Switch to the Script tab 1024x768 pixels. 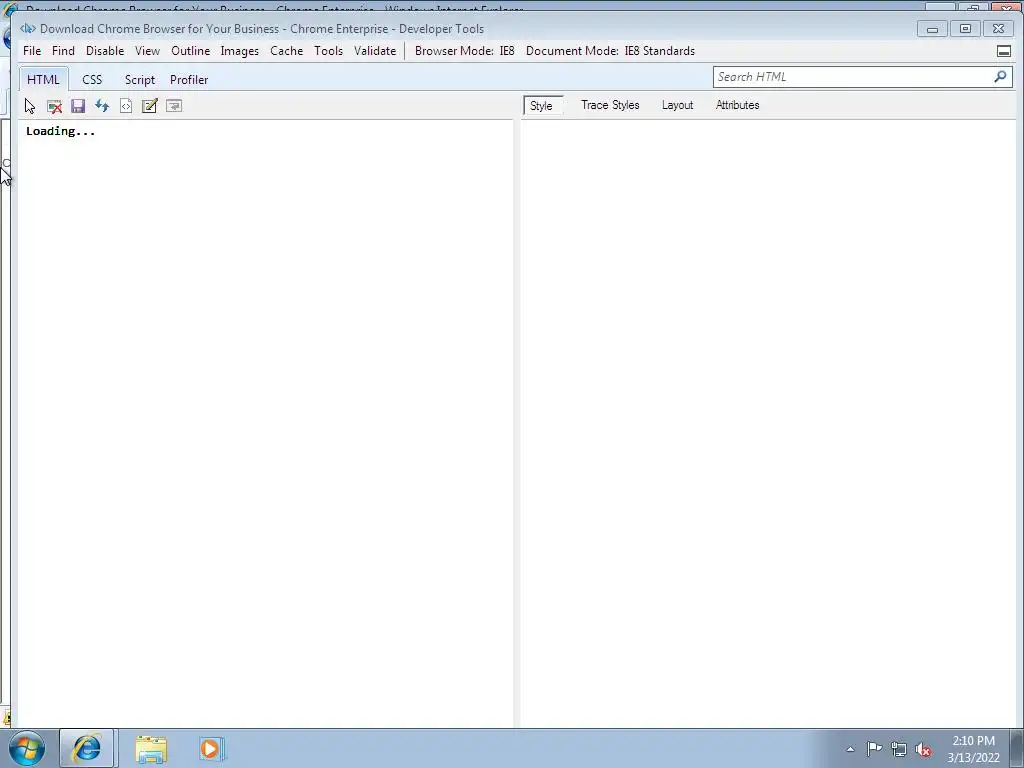(x=140, y=80)
